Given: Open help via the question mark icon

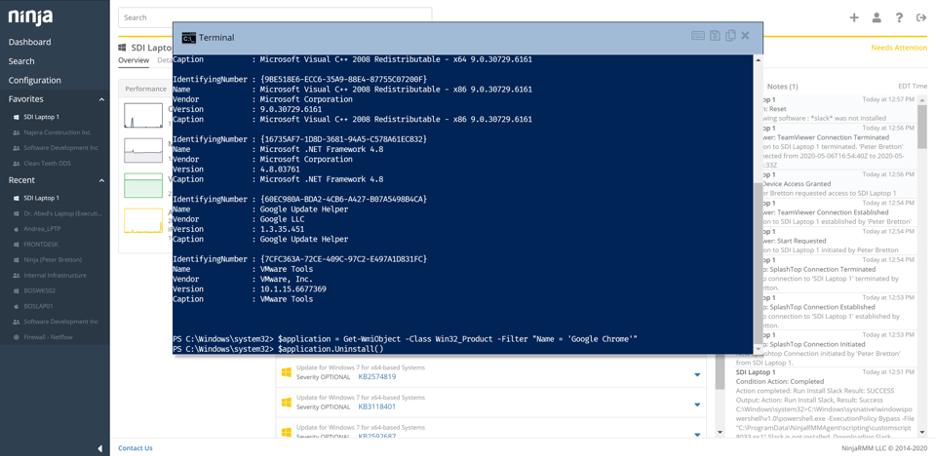Looking at the screenshot, I should pyautogui.click(x=899, y=17).
